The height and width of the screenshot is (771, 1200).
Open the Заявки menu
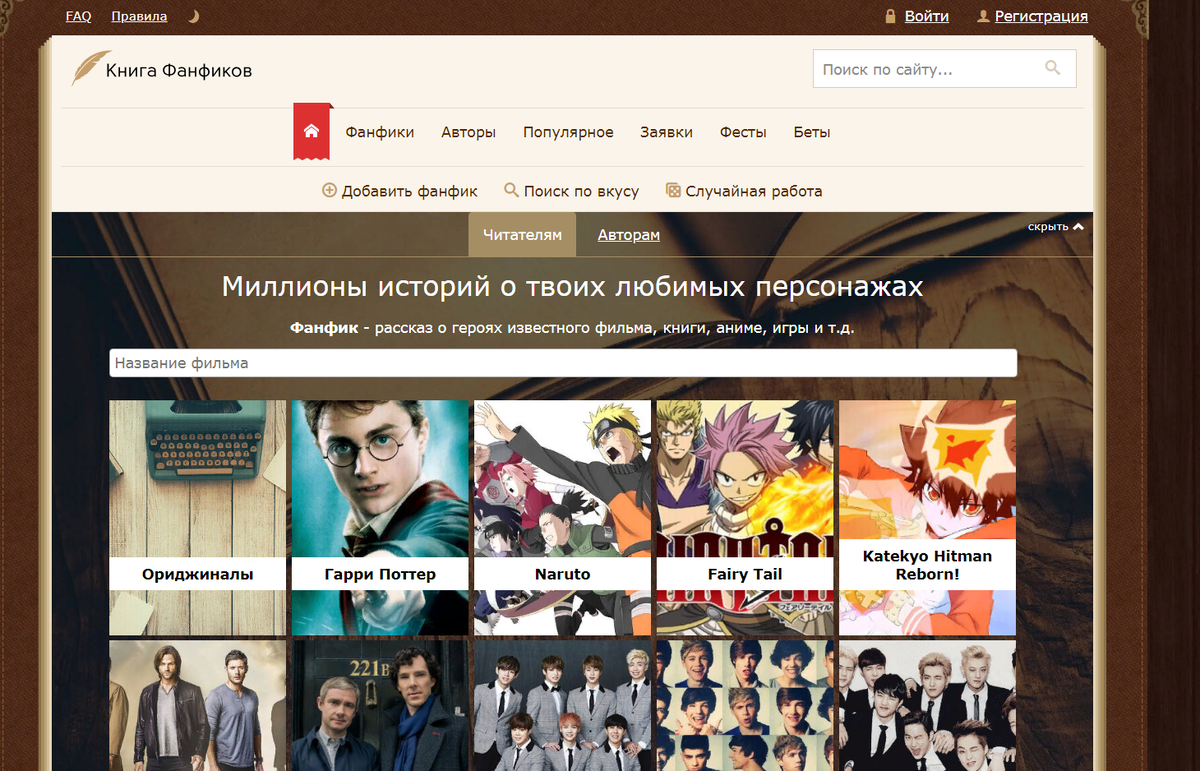click(666, 132)
